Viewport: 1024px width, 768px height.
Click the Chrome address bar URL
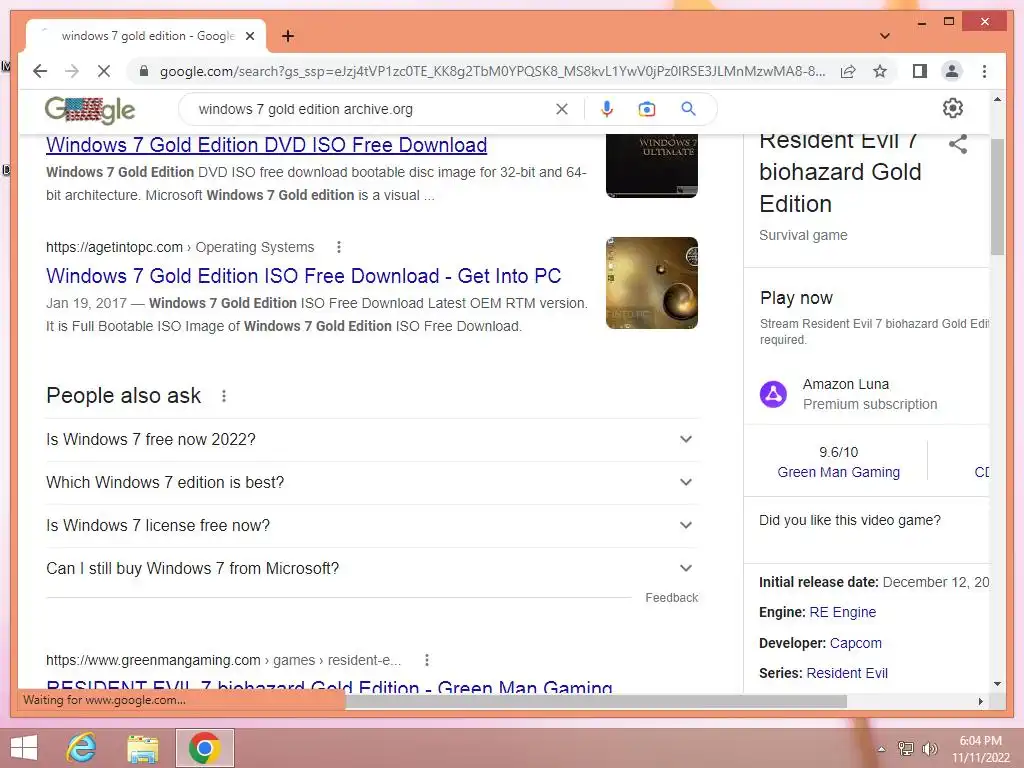[492, 71]
